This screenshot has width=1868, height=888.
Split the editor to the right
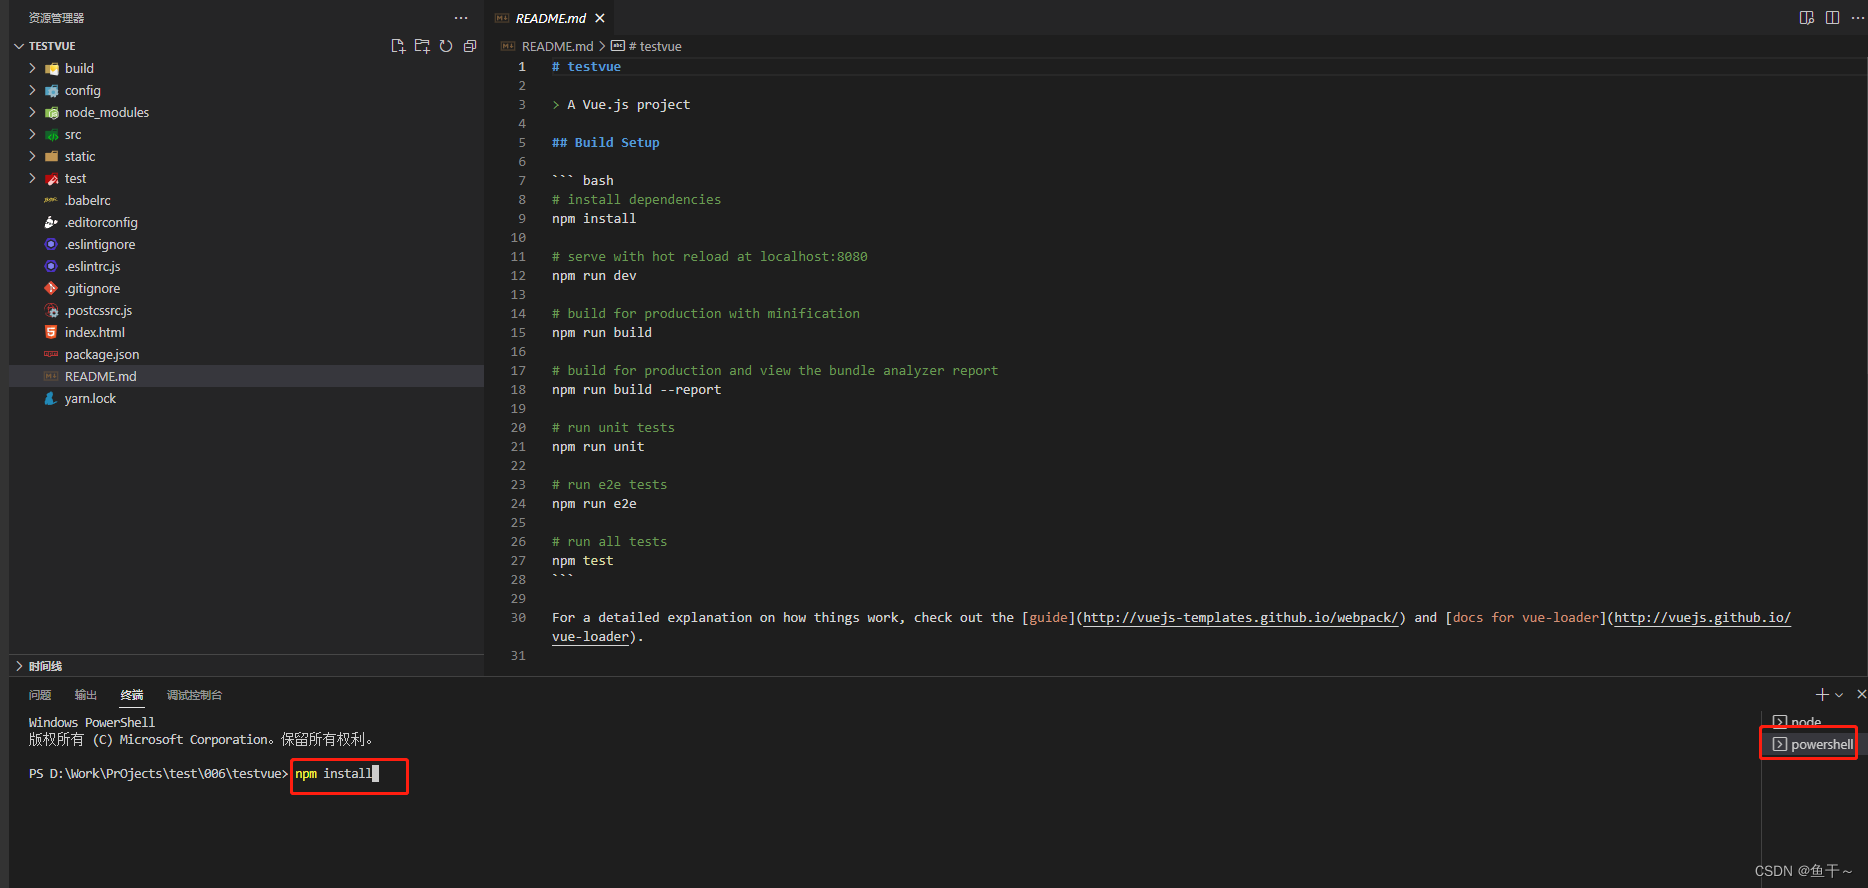point(1832,18)
